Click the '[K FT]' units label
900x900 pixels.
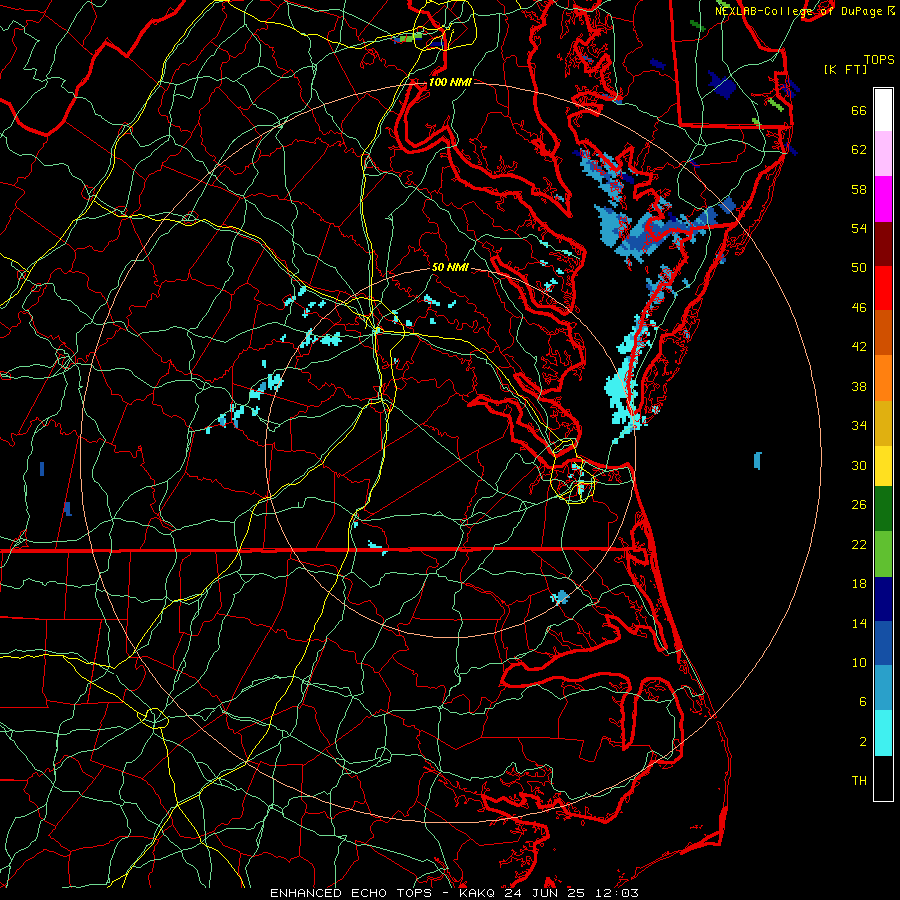[845, 69]
